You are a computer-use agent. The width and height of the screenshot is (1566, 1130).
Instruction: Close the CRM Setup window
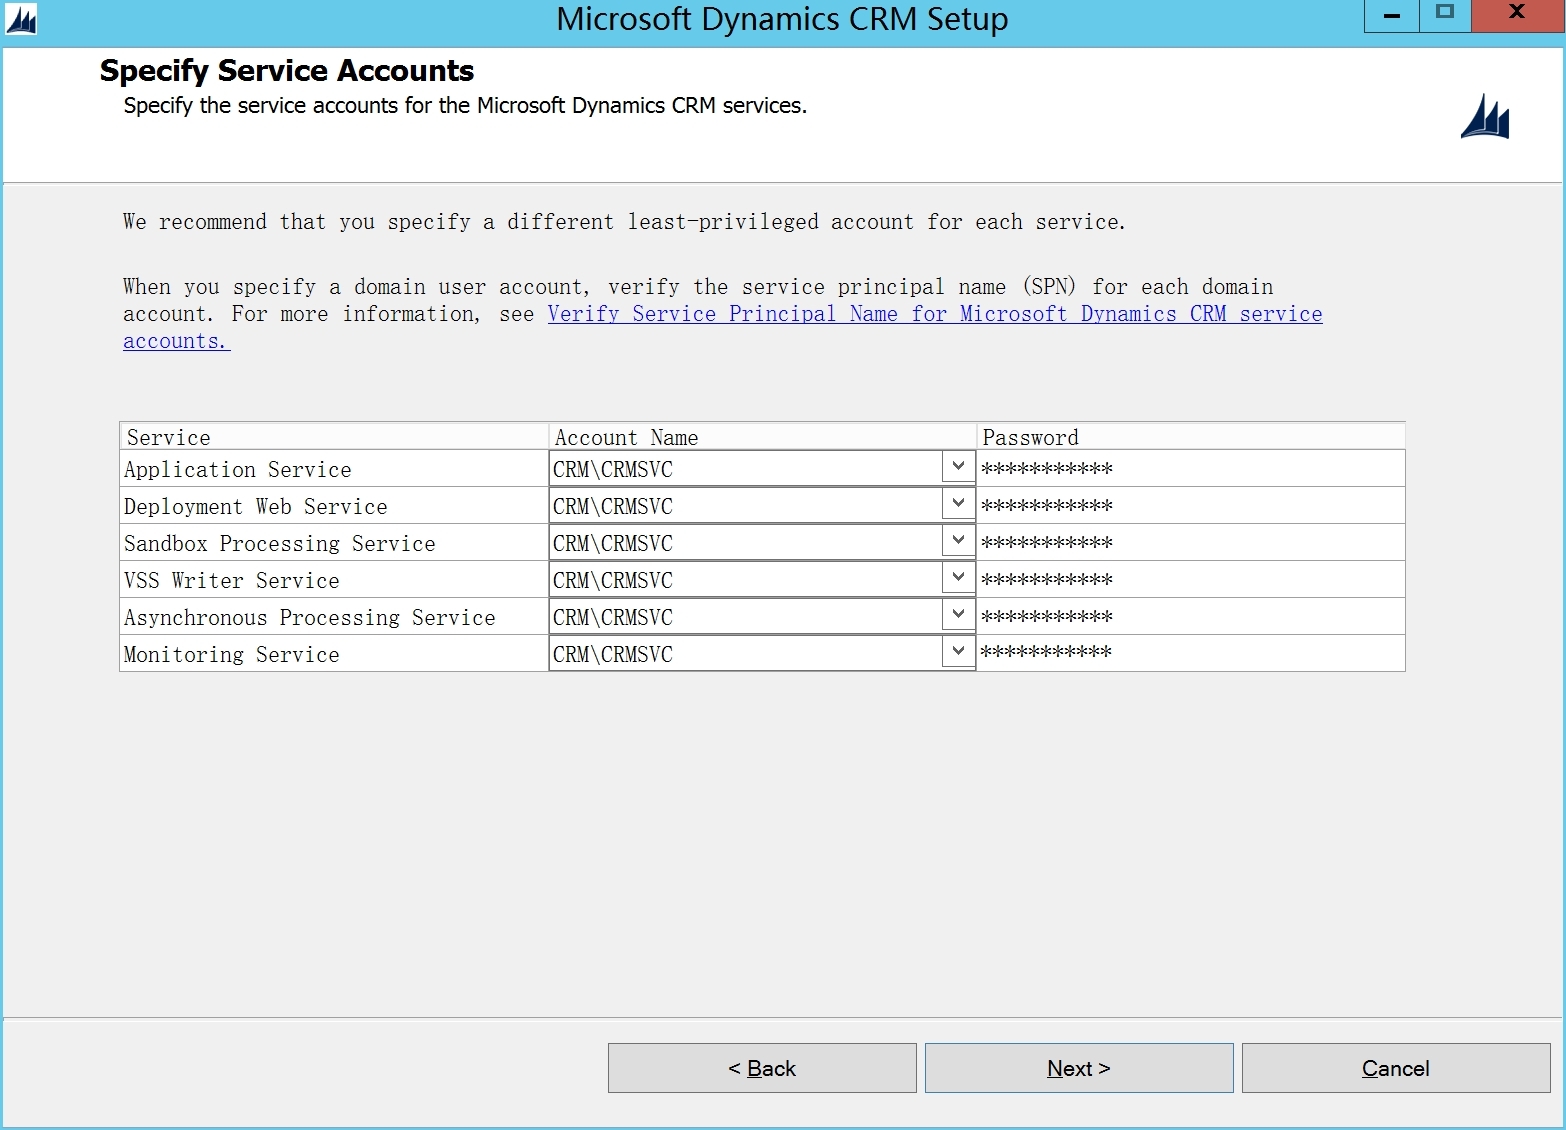coord(1517,16)
